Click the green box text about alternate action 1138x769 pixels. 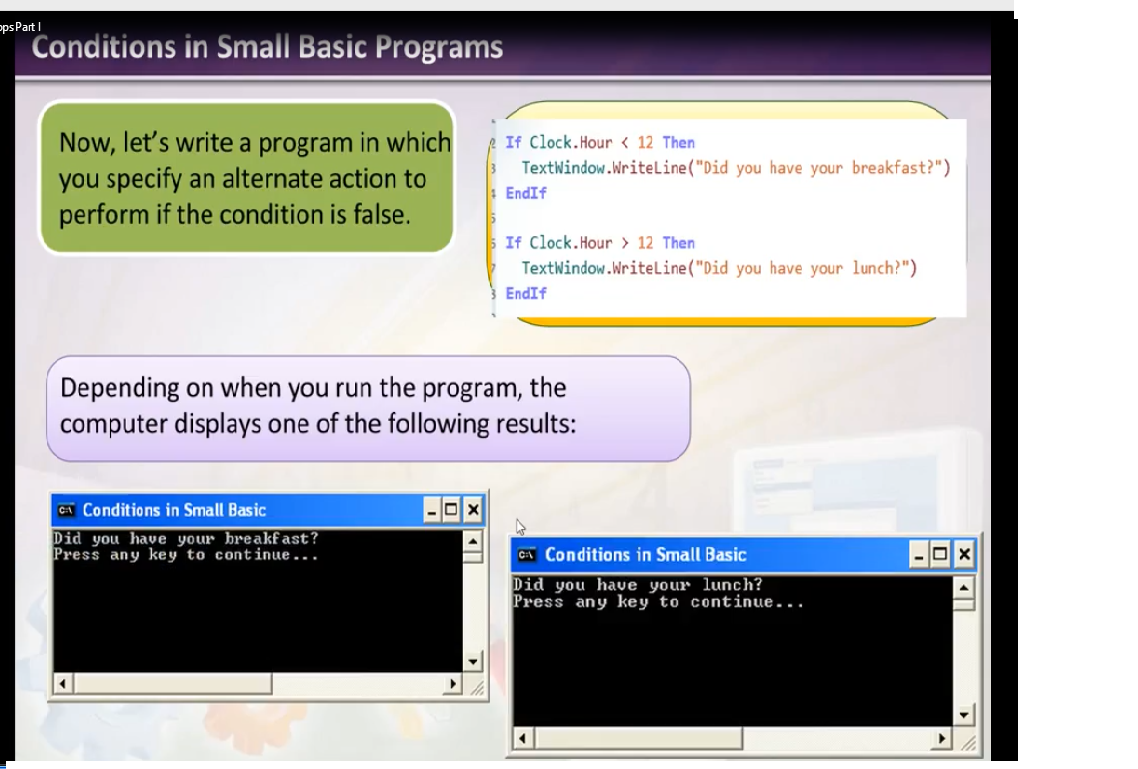255,178
